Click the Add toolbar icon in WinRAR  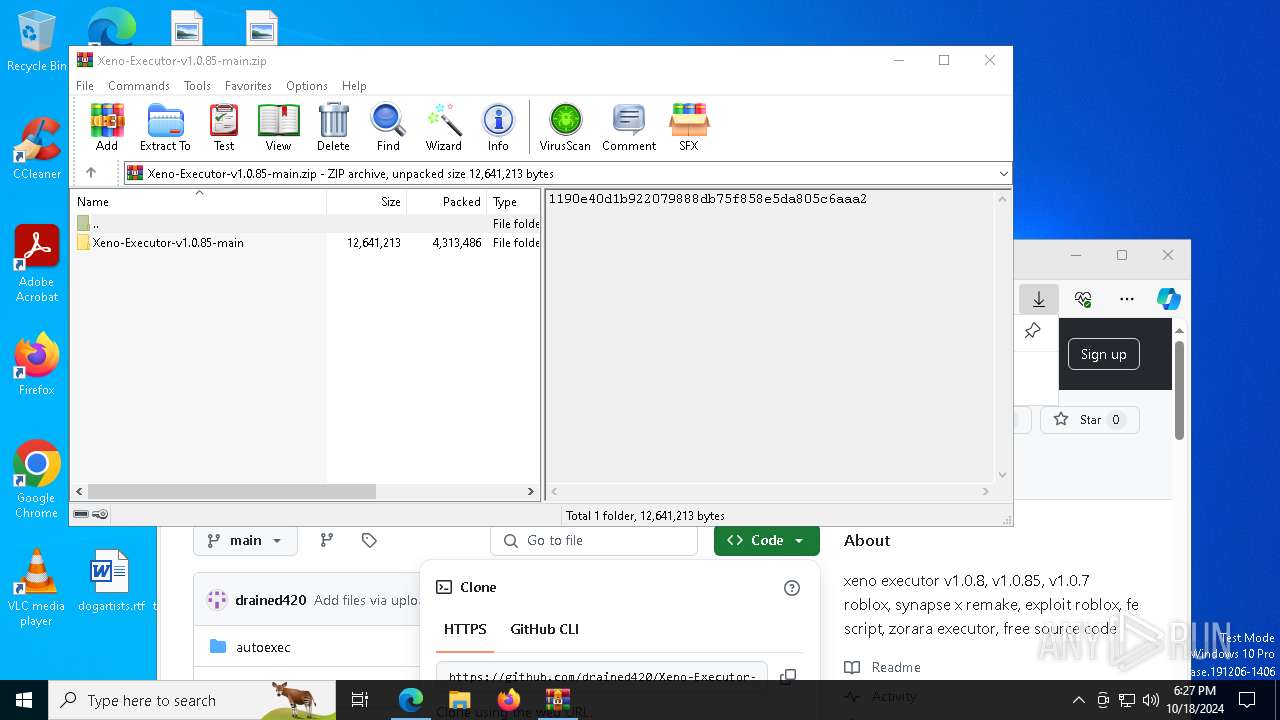click(x=107, y=127)
